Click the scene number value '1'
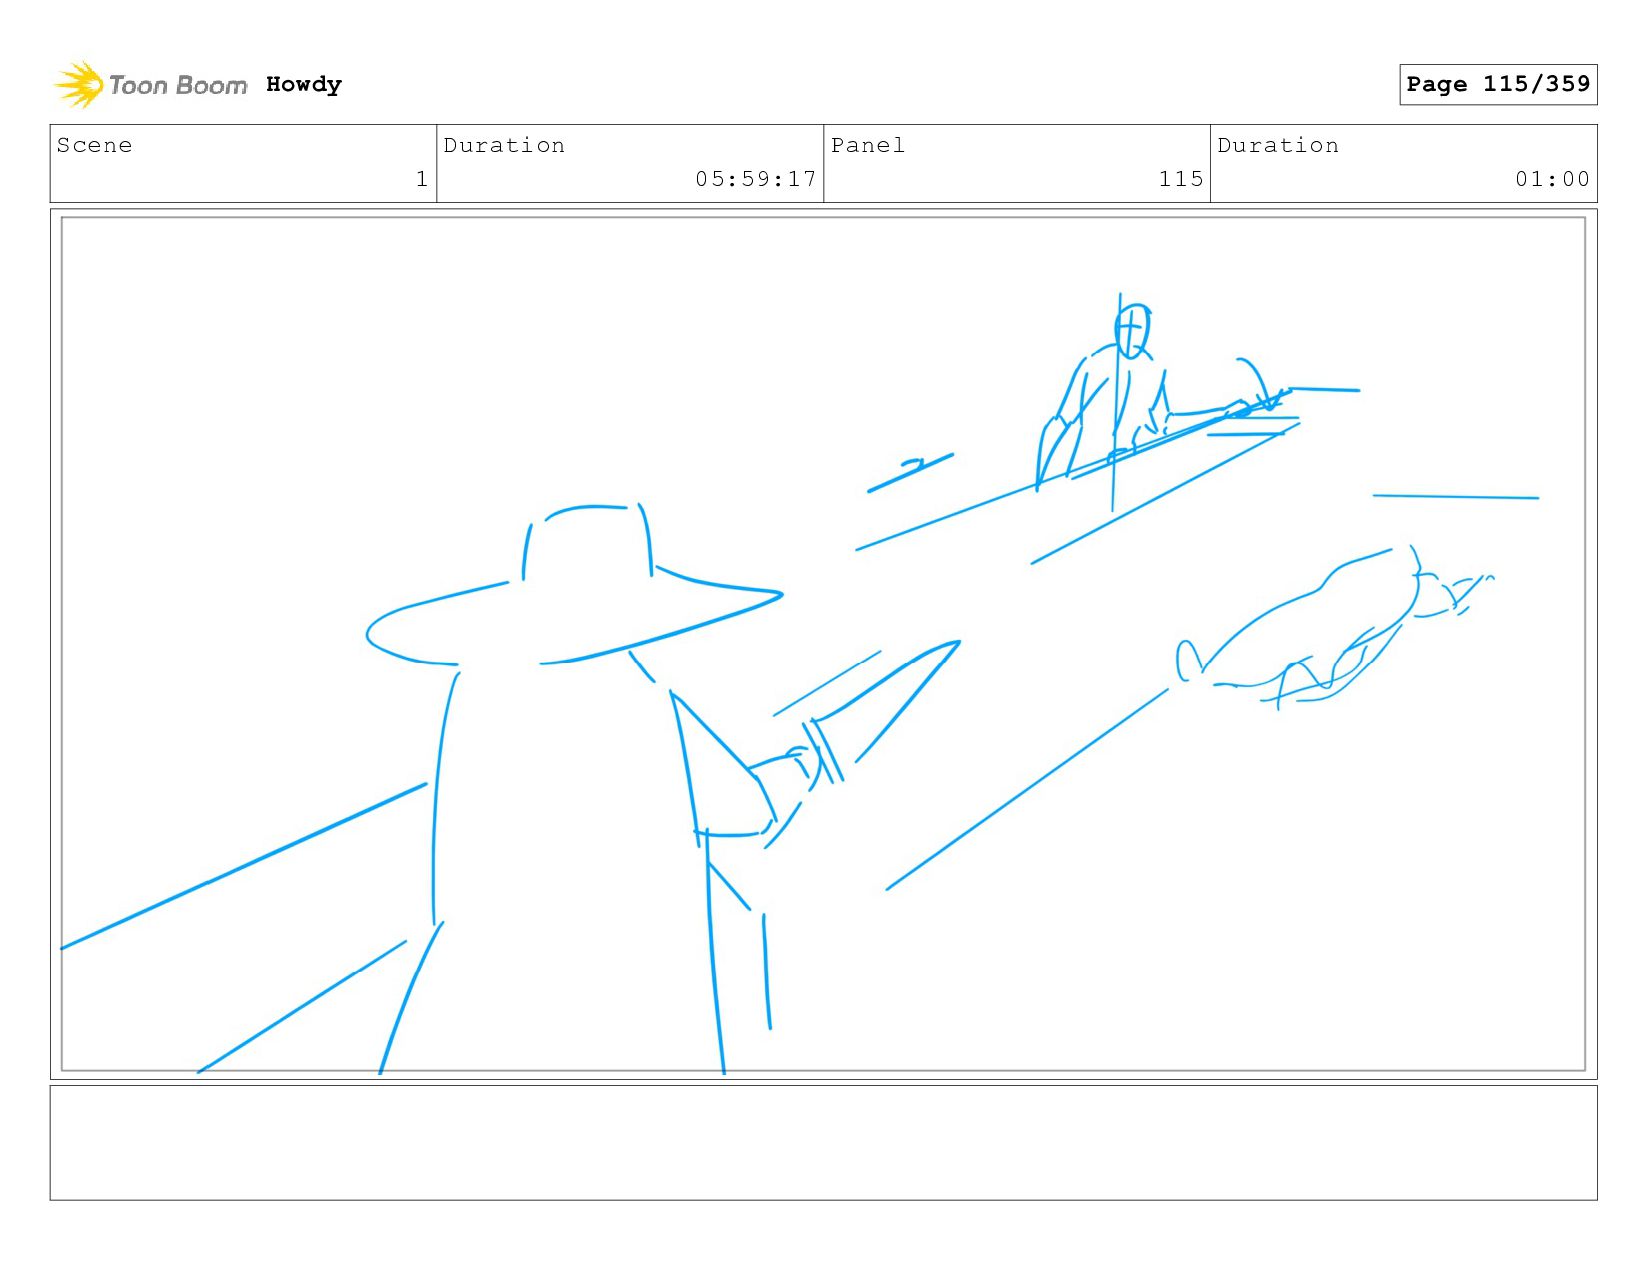 (422, 179)
